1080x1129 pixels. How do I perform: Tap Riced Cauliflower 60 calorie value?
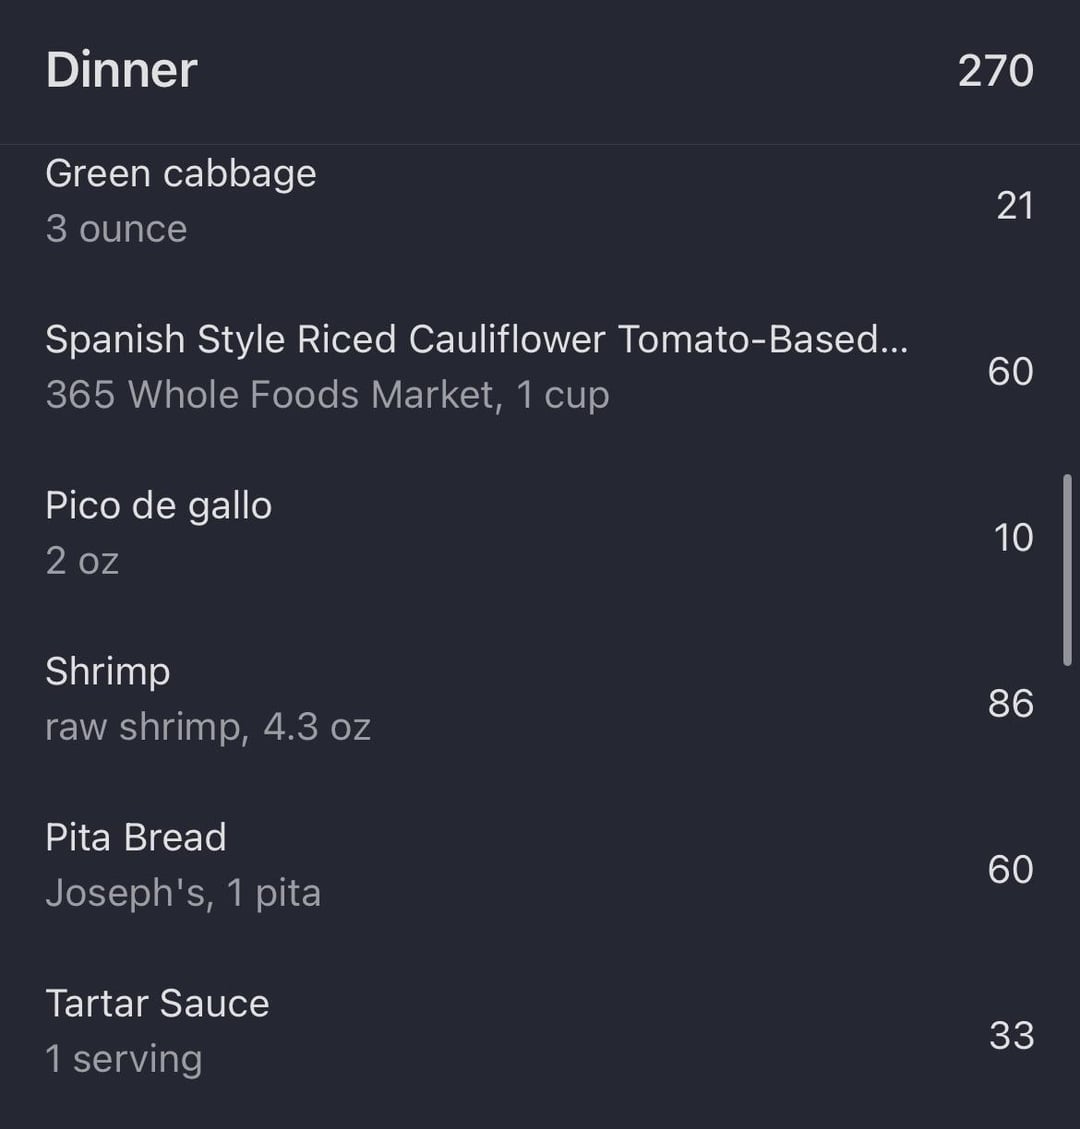click(1011, 372)
